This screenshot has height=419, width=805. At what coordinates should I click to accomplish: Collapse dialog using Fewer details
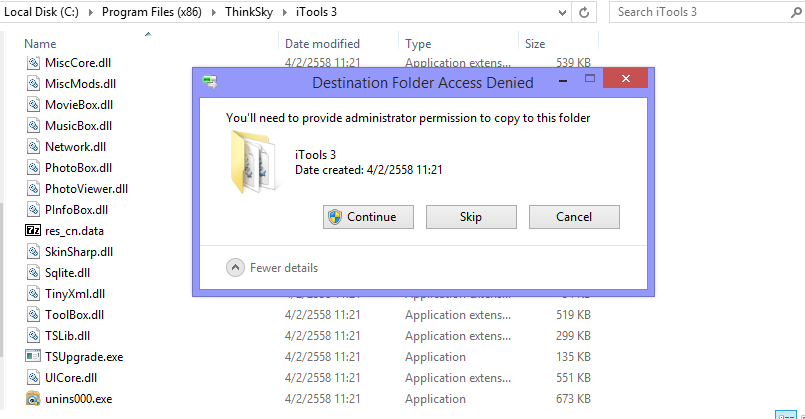(x=272, y=268)
